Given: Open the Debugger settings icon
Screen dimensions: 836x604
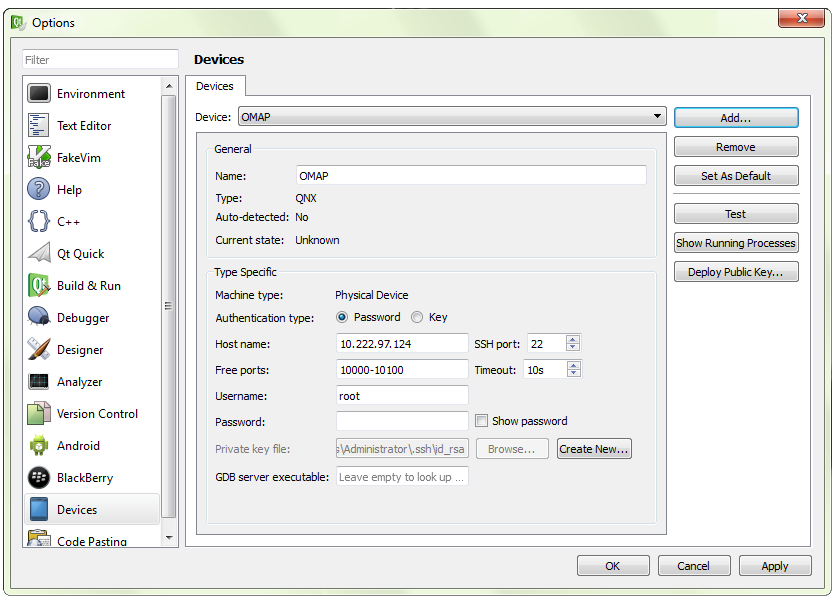Looking at the screenshot, I should [x=39, y=318].
